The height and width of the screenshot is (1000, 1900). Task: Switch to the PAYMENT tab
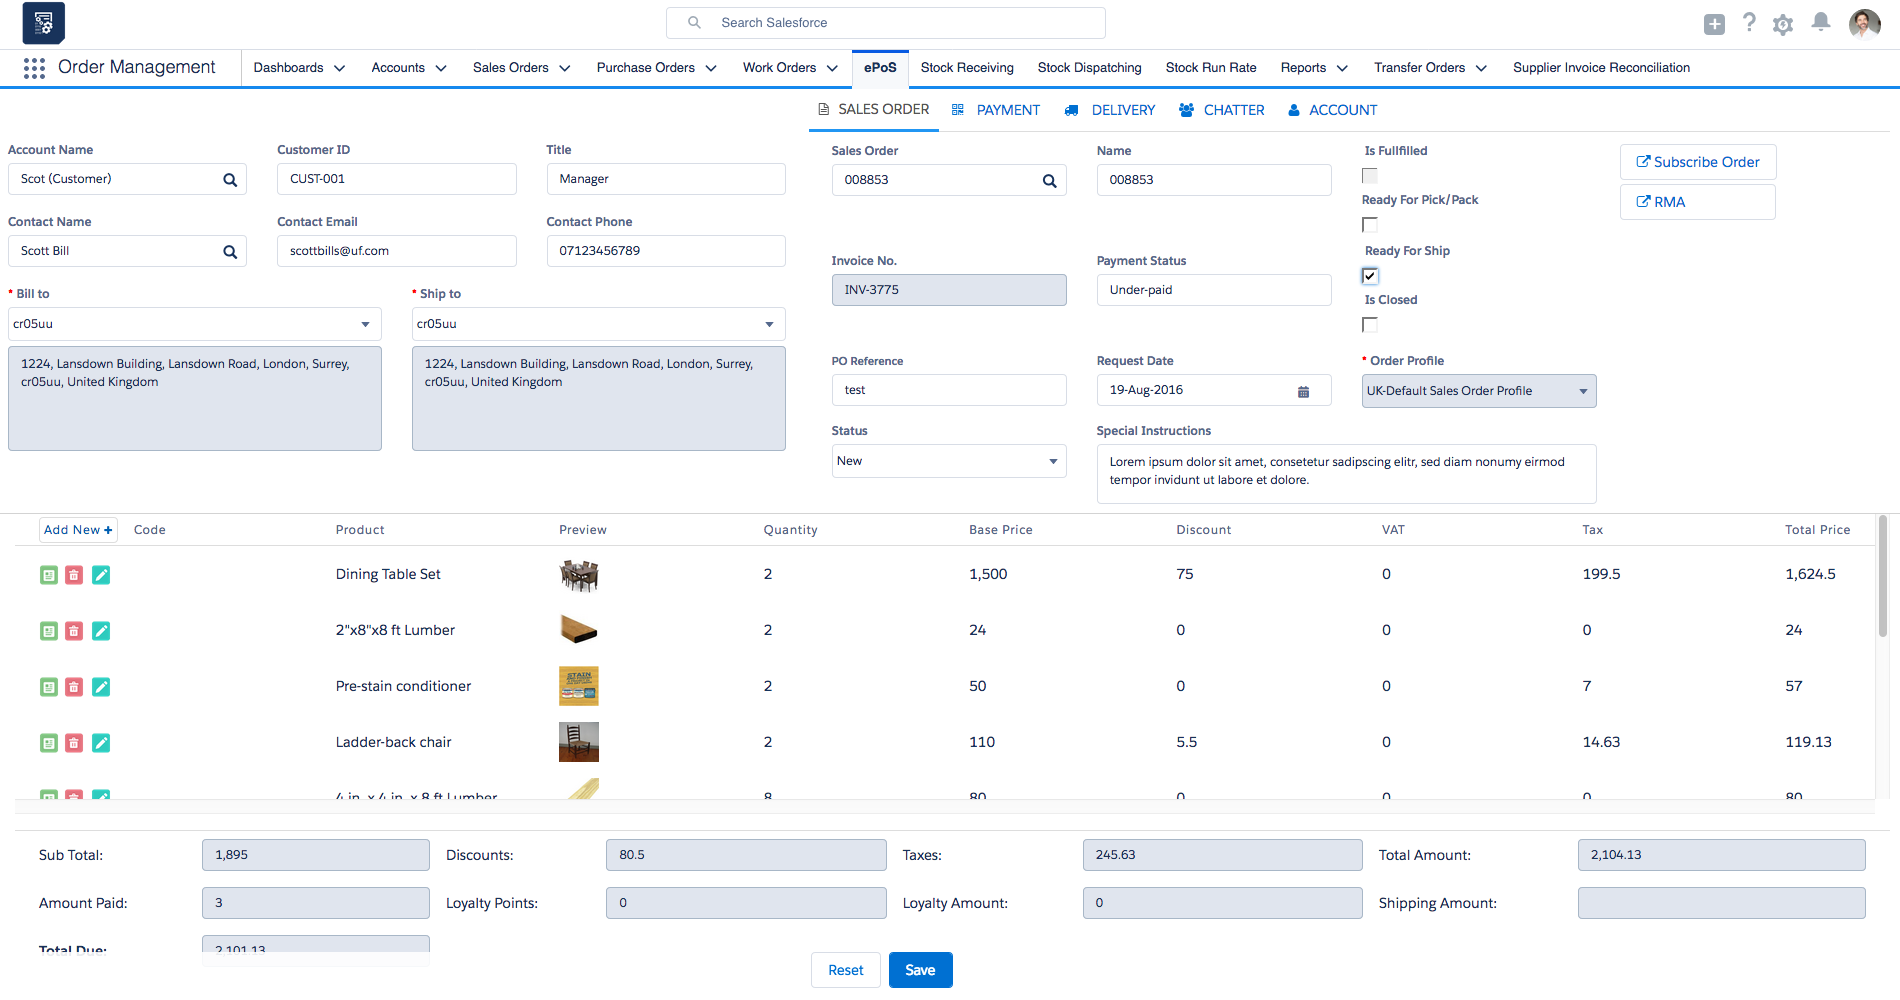point(1008,110)
